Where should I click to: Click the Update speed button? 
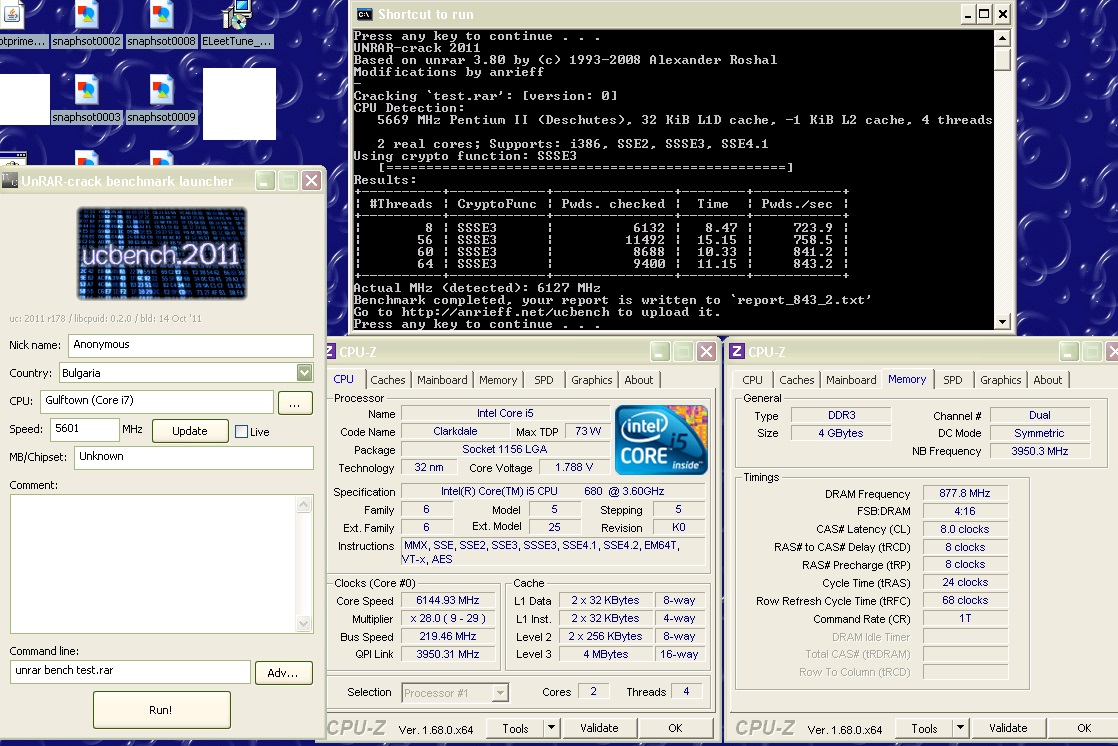point(190,431)
